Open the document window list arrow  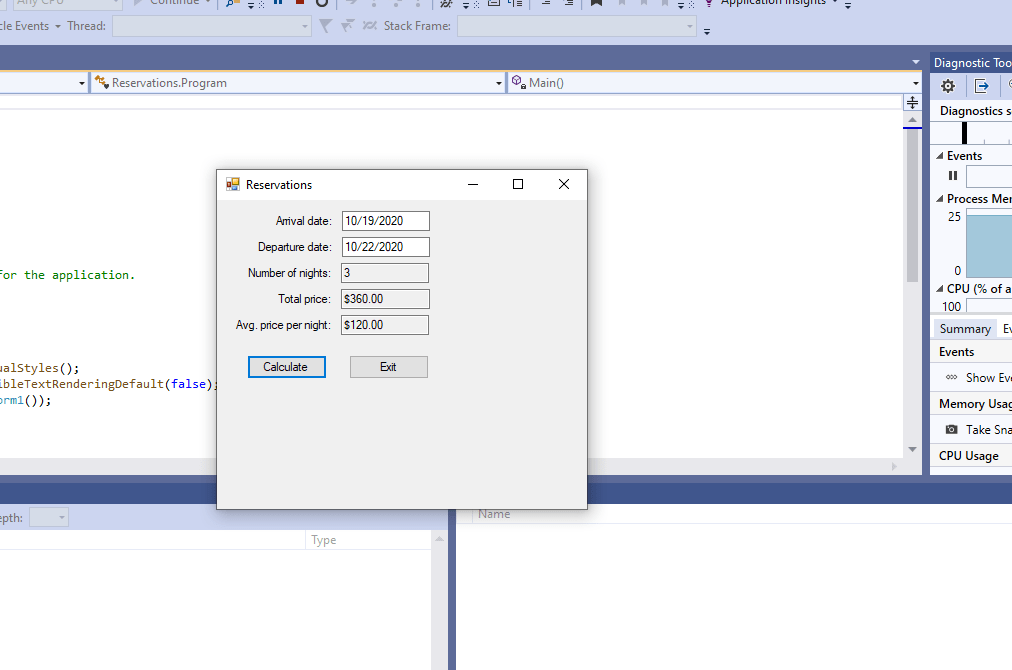(x=915, y=62)
